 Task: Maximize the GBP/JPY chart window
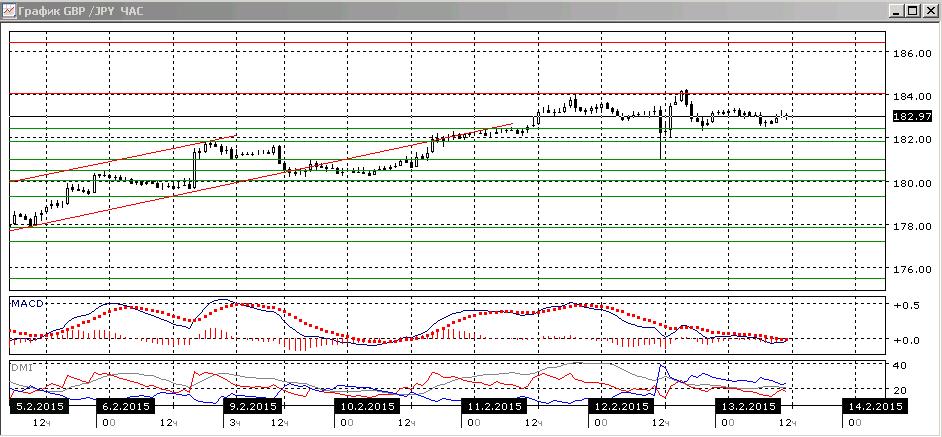coord(913,10)
